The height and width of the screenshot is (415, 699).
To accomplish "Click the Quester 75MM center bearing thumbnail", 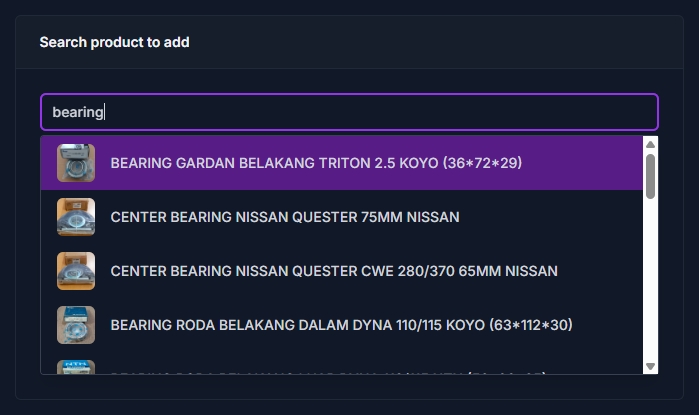I will 76,217.
